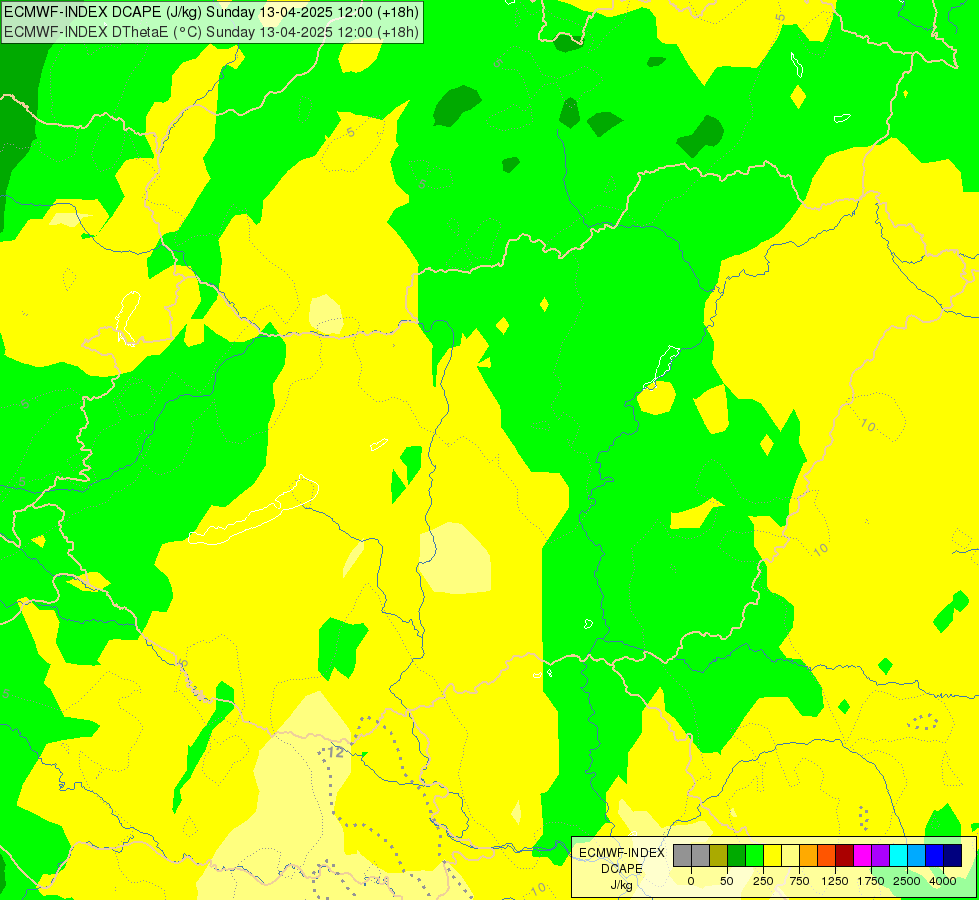The height and width of the screenshot is (900, 979).
Task: Click the DCAPE label in the legend
Action: tap(622, 869)
